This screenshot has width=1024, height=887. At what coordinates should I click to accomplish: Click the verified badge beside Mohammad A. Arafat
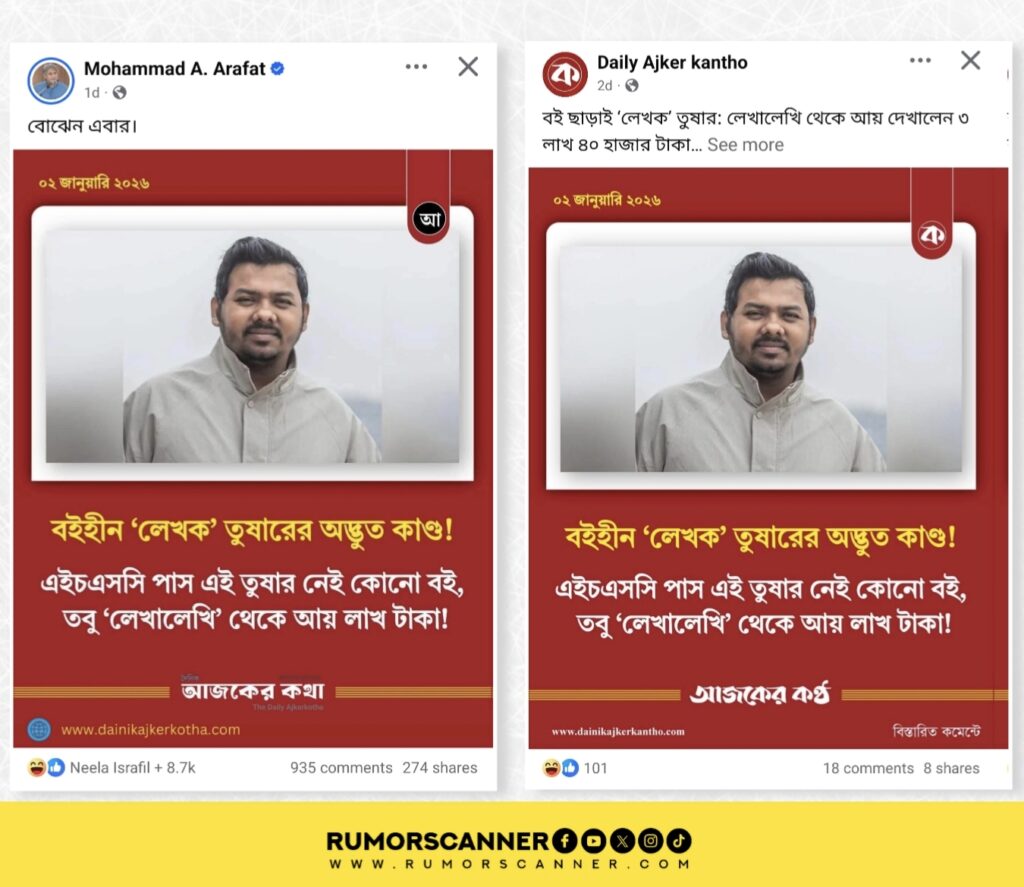[x=278, y=69]
